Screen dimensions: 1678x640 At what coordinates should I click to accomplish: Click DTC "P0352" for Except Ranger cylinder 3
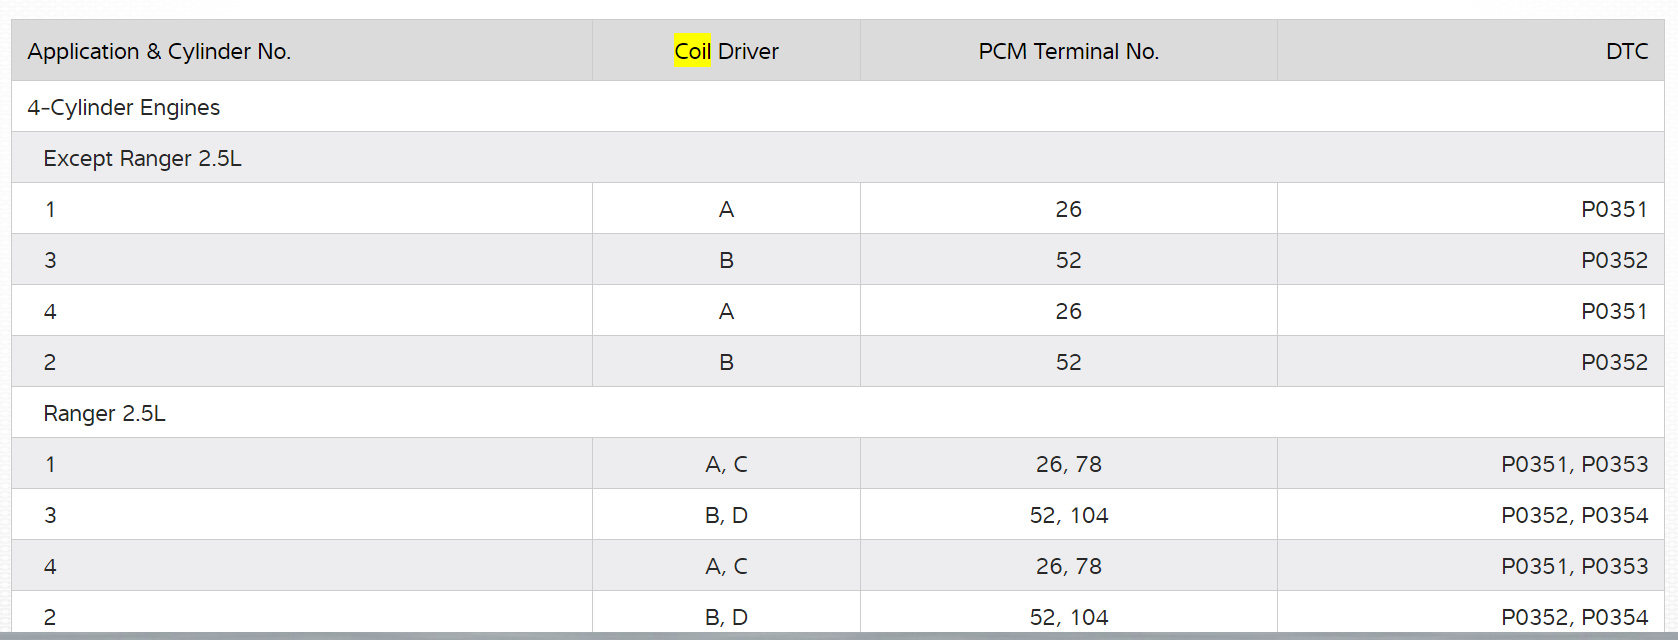coord(1614,260)
